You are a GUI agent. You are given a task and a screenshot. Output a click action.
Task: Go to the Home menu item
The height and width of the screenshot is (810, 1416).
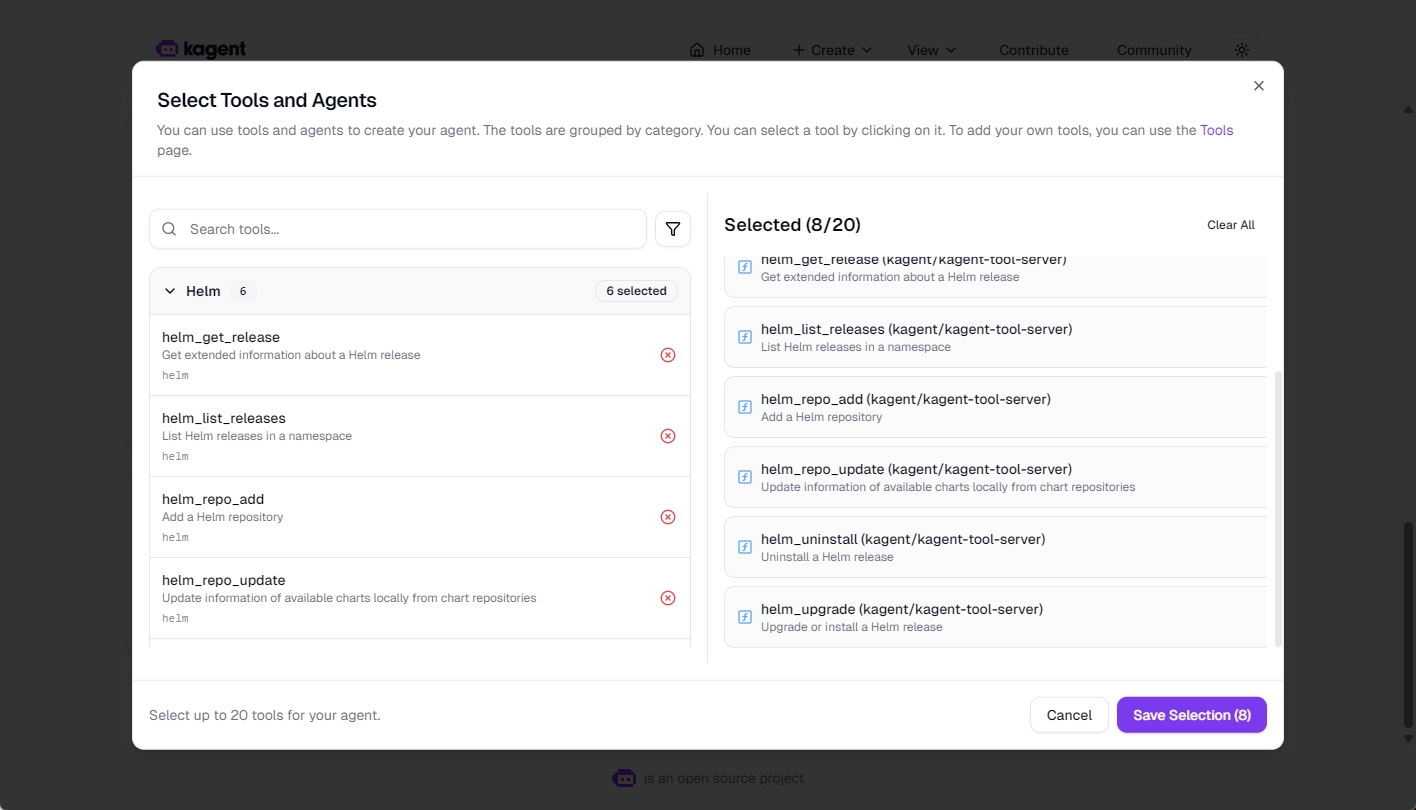720,50
